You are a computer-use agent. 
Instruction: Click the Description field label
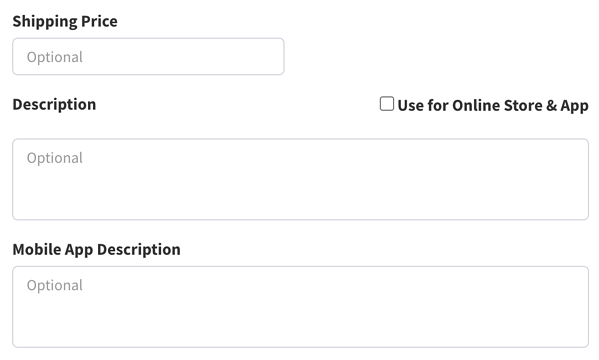pyautogui.click(x=54, y=105)
